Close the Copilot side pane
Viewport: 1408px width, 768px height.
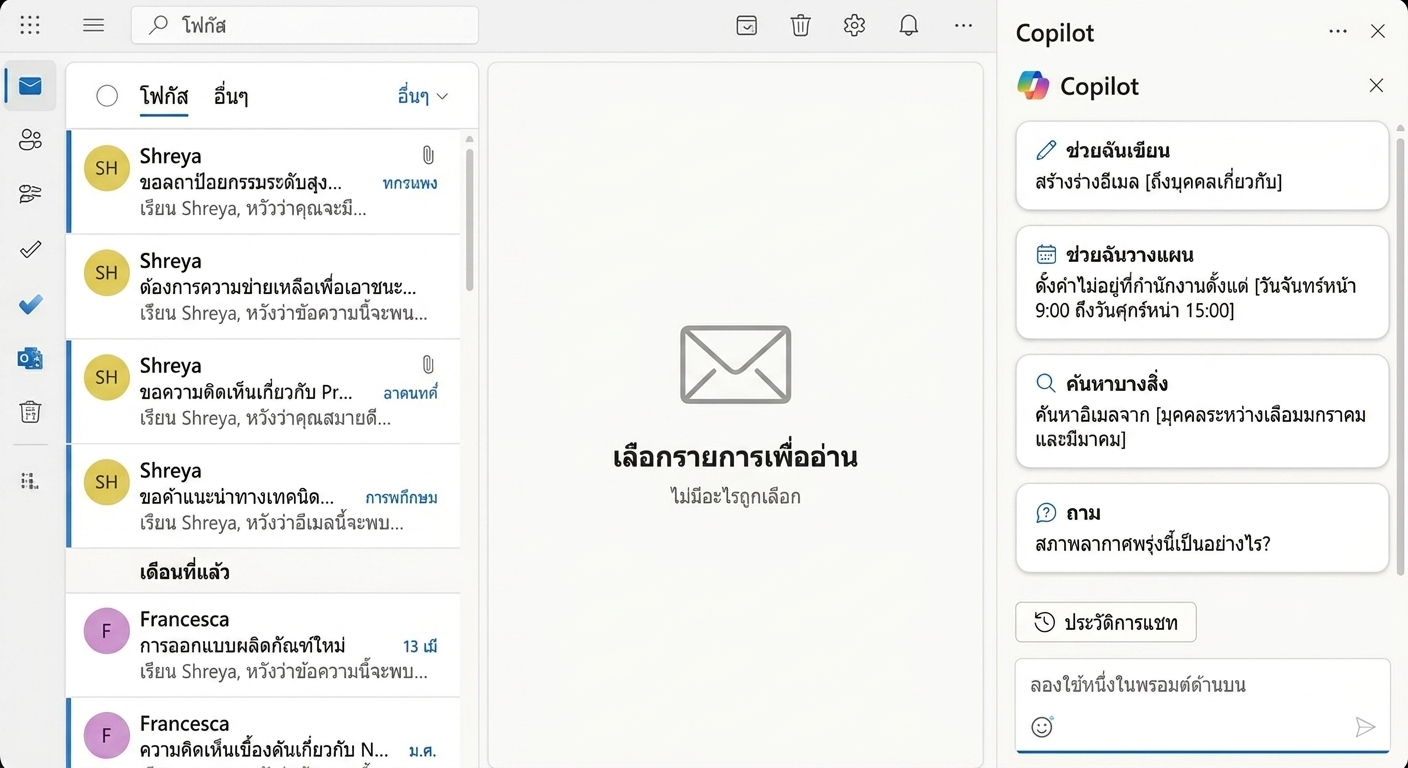[x=1378, y=32]
